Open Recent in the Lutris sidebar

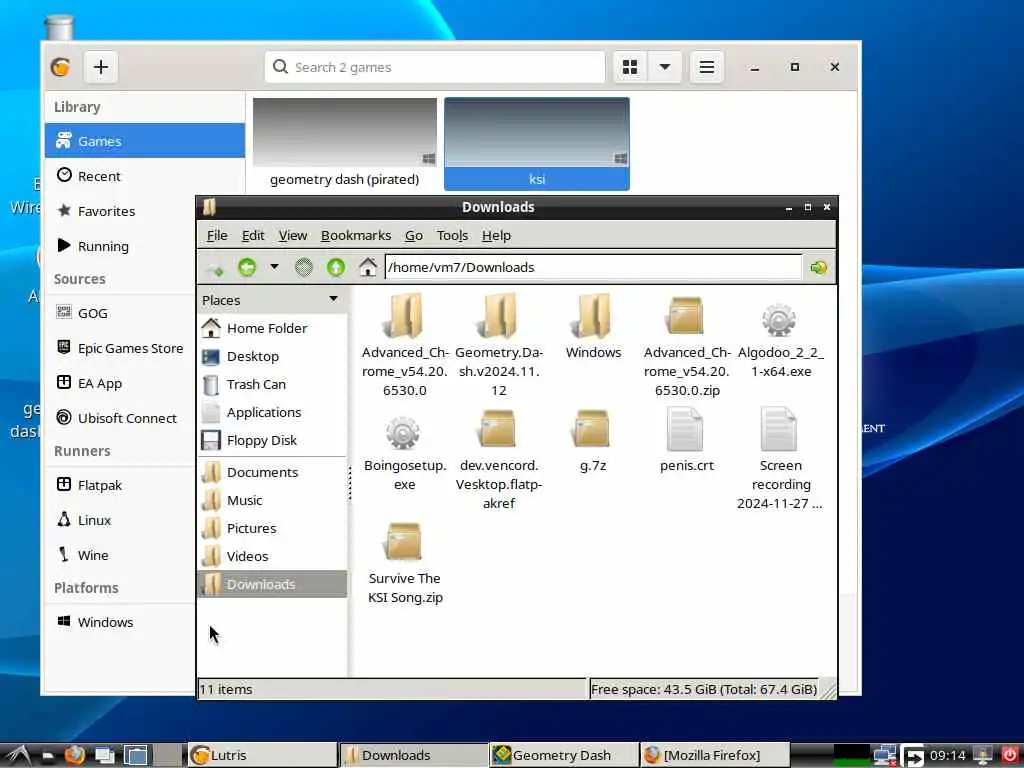click(x=145, y=176)
